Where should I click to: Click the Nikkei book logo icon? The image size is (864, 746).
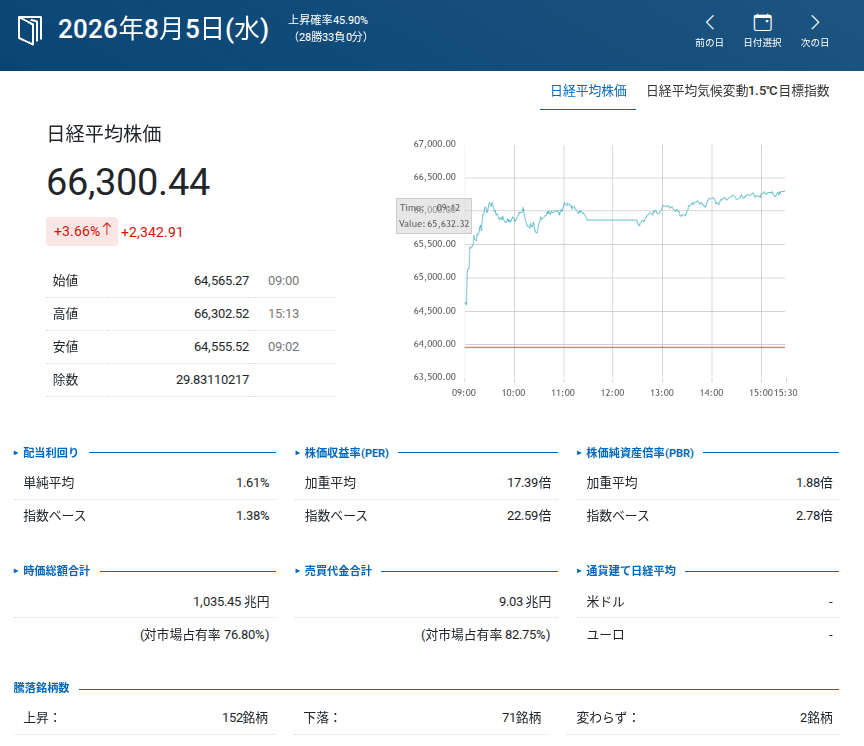(30, 30)
